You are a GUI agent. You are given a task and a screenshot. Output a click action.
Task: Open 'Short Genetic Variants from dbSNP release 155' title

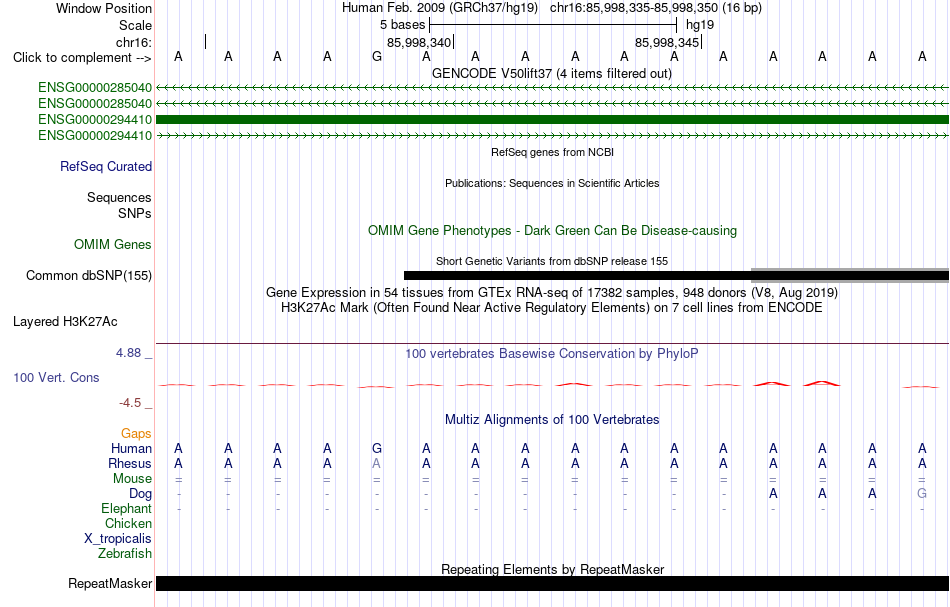pos(552,261)
